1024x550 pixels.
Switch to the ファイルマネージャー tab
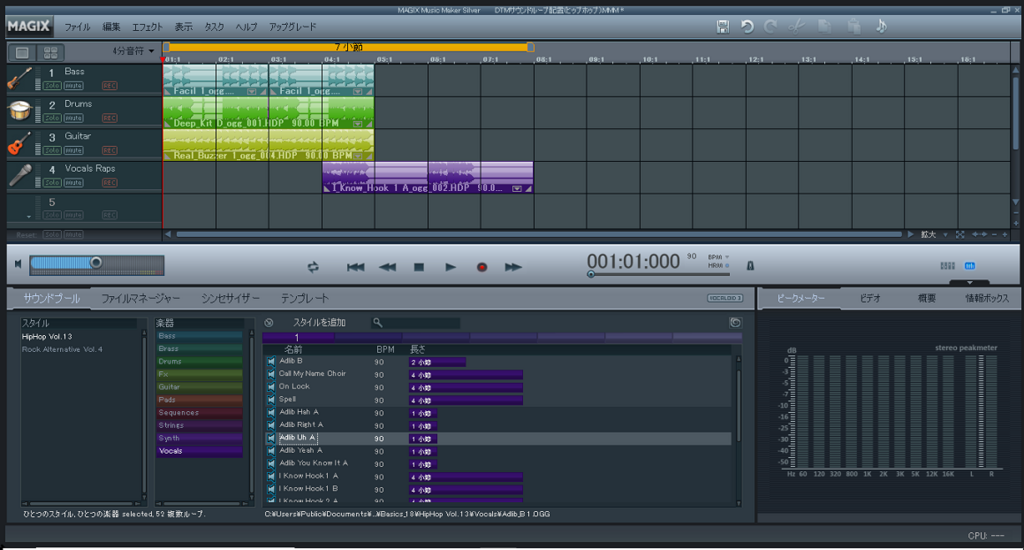pyautogui.click(x=140, y=299)
